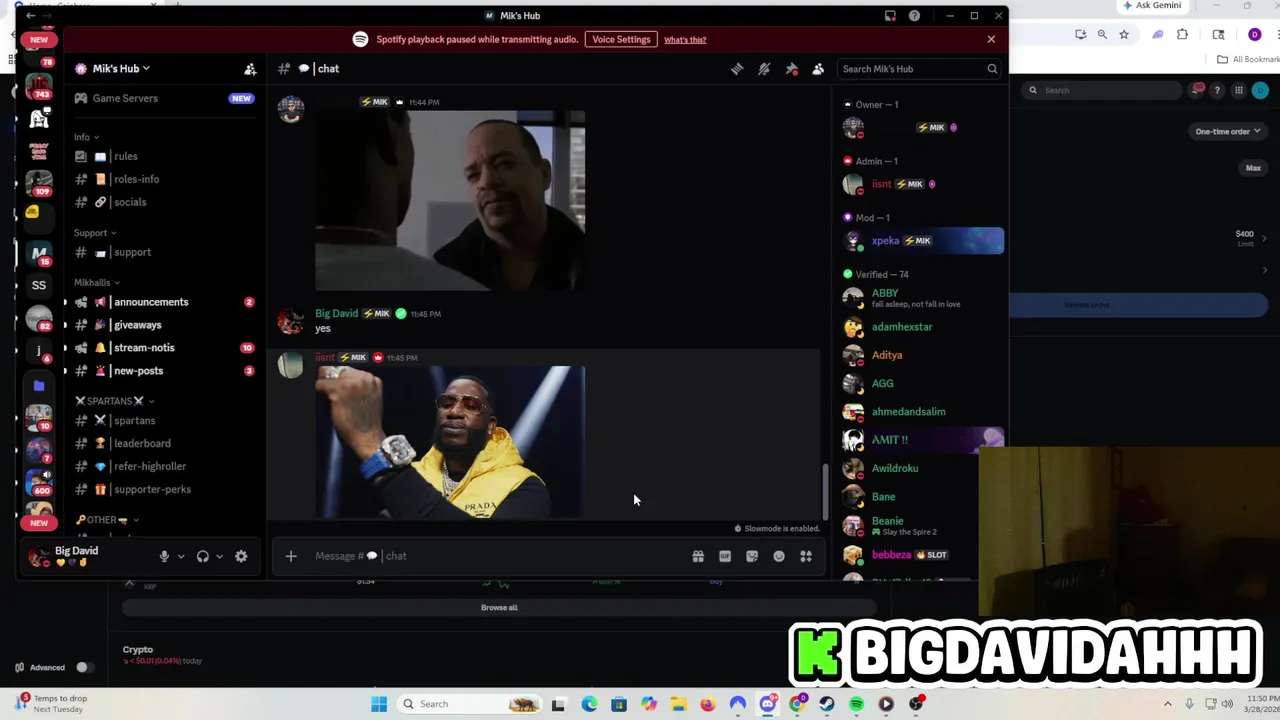Open the socials channel

[163, 202]
